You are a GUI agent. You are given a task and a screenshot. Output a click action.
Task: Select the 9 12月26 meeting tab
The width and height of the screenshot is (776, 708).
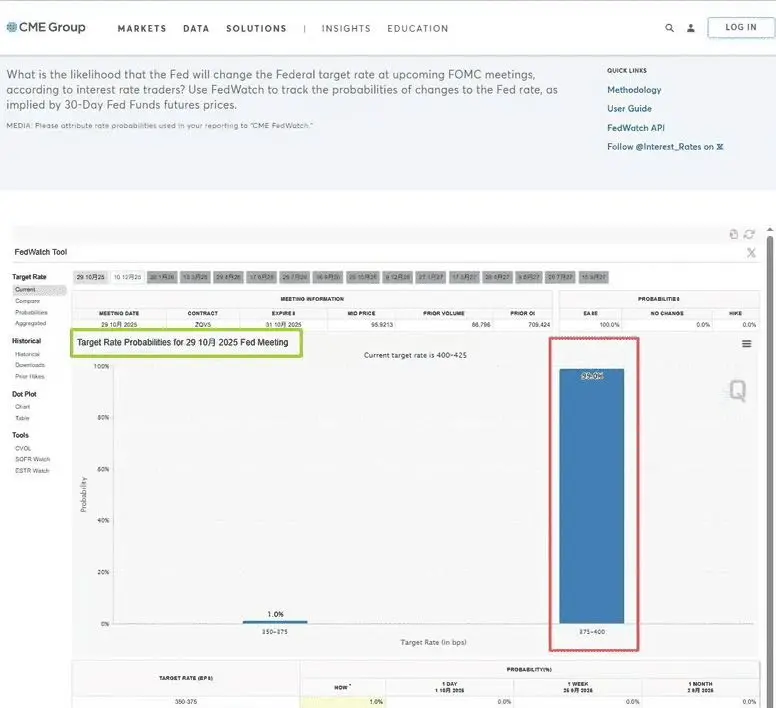(x=397, y=277)
